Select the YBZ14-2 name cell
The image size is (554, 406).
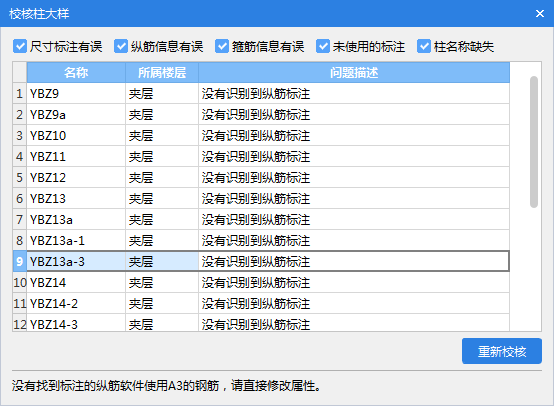point(76,304)
